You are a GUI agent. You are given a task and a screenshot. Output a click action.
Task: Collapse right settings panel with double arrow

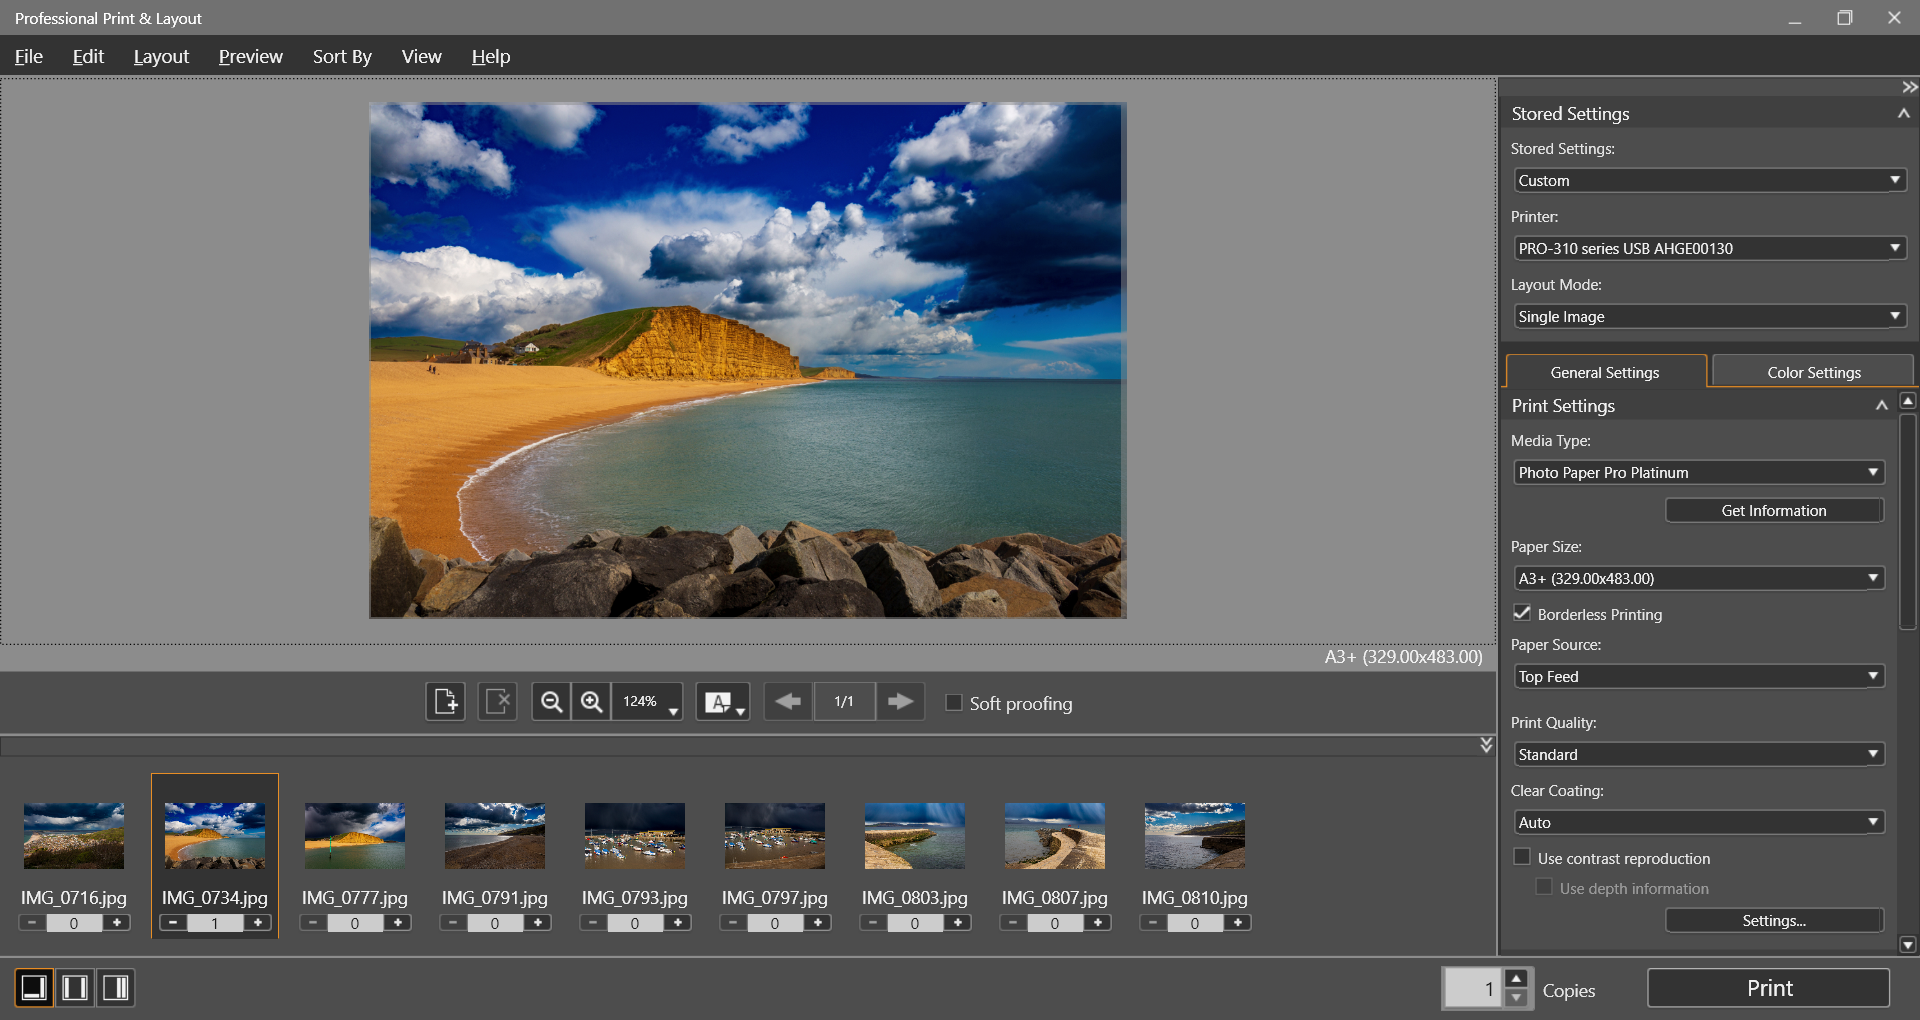(x=1909, y=87)
